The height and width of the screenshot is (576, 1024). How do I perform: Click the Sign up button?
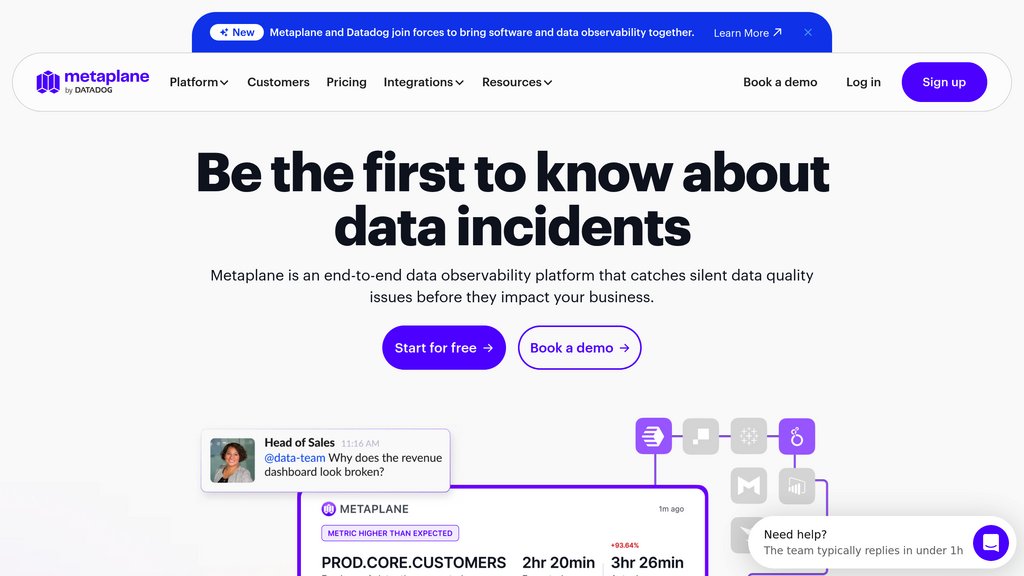[944, 82]
